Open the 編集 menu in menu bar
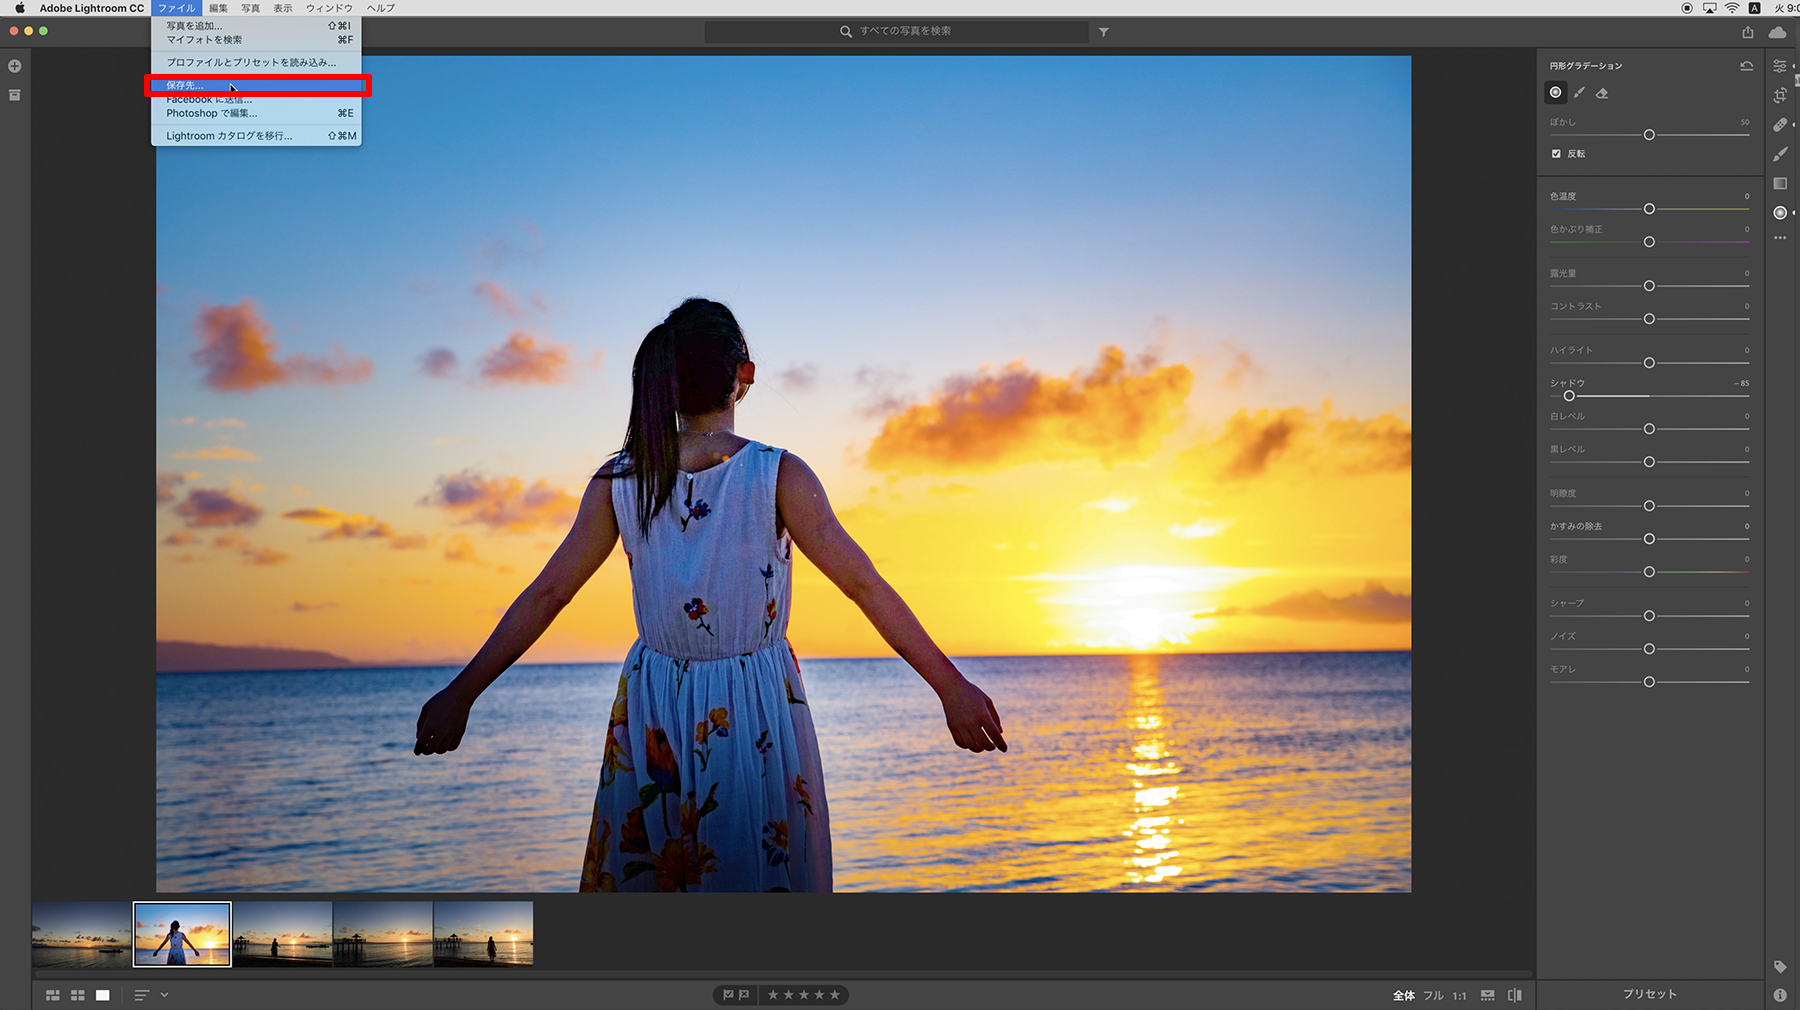This screenshot has height=1010, width=1800. coord(218,8)
